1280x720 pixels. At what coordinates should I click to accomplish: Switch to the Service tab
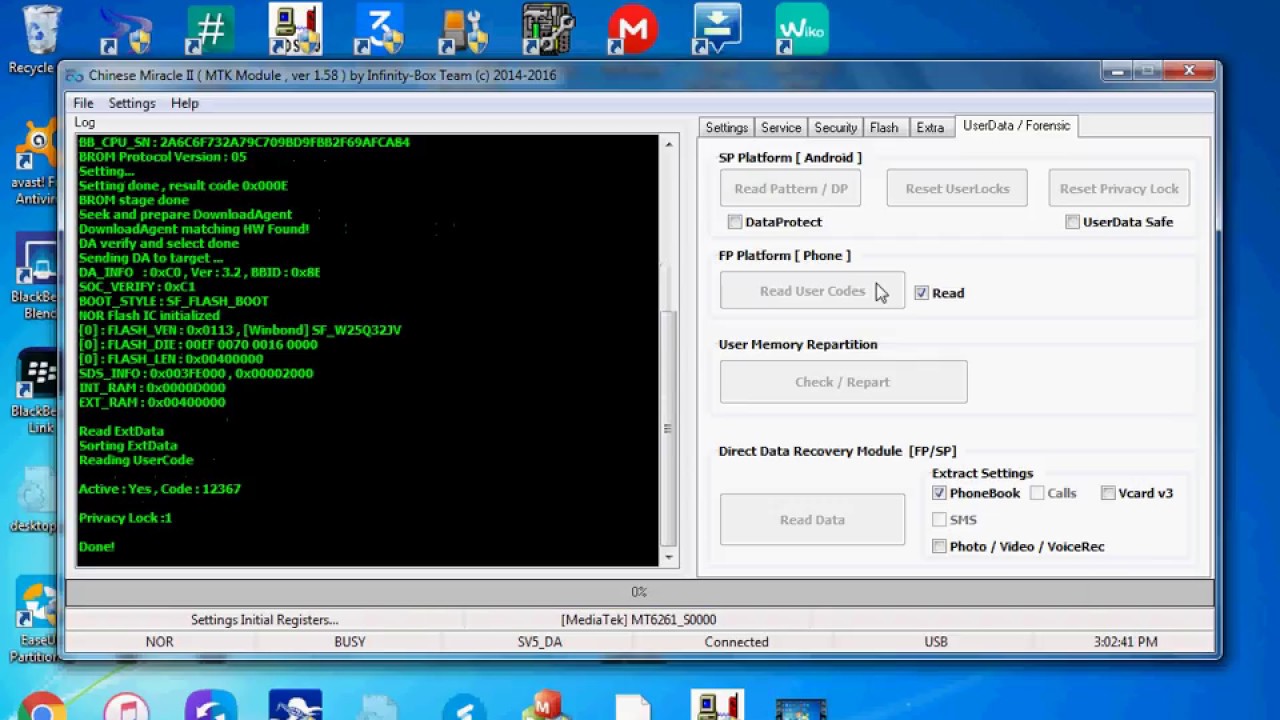point(781,128)
